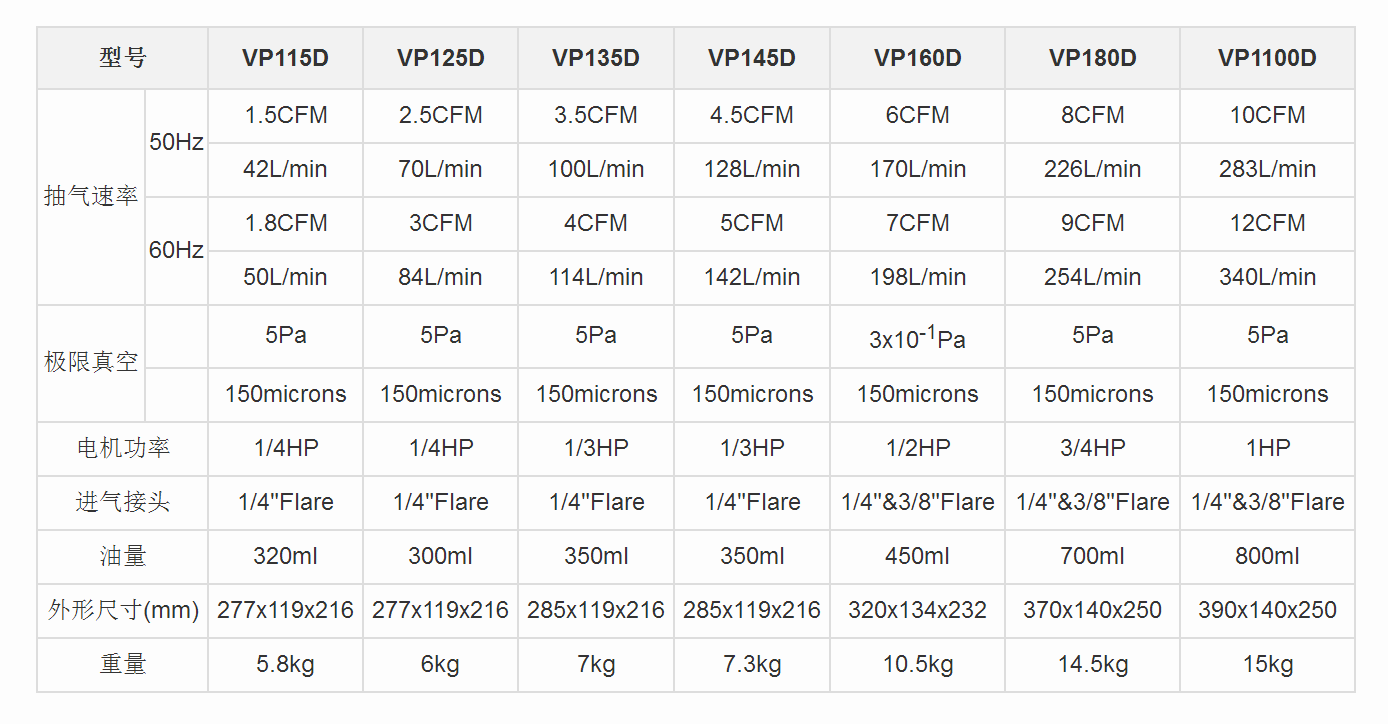
Task: Click the 重量 row label
Action: coord(122,664)
